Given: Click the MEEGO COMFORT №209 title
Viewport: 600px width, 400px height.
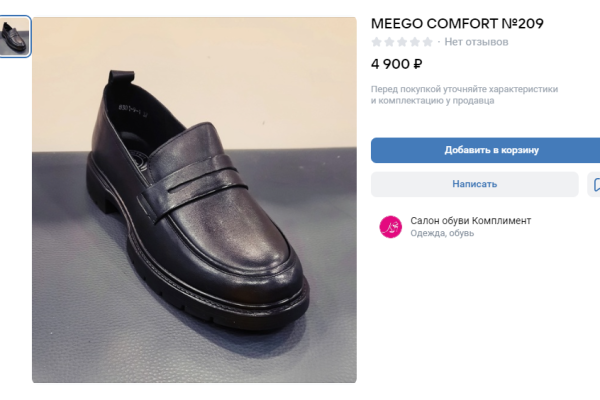Looking at the screenshot, I should [457, 23].
